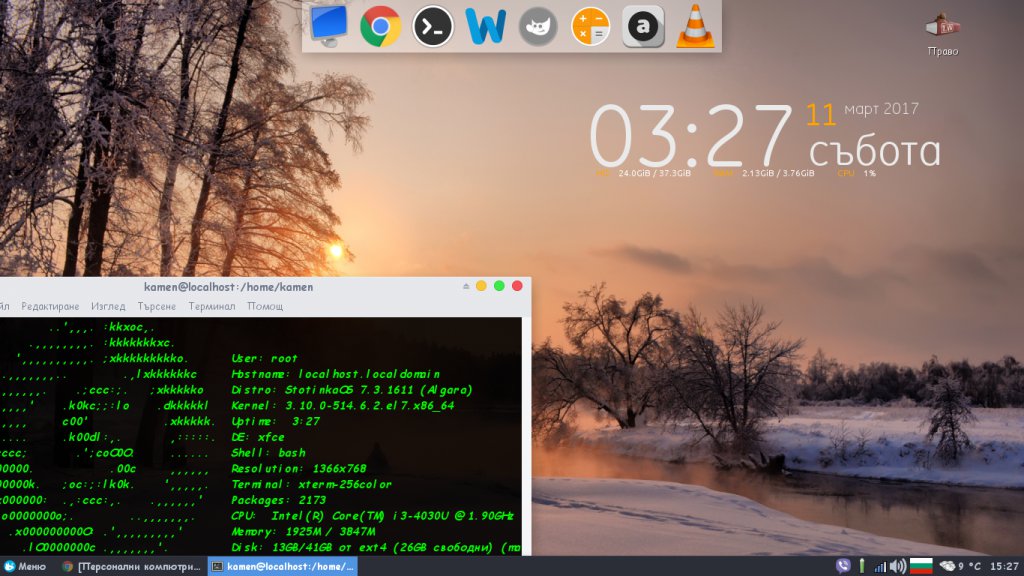Open the Помощ menu
This screenshot has width=1024, height=576.
pyautogui.click(x=265, y=306)
